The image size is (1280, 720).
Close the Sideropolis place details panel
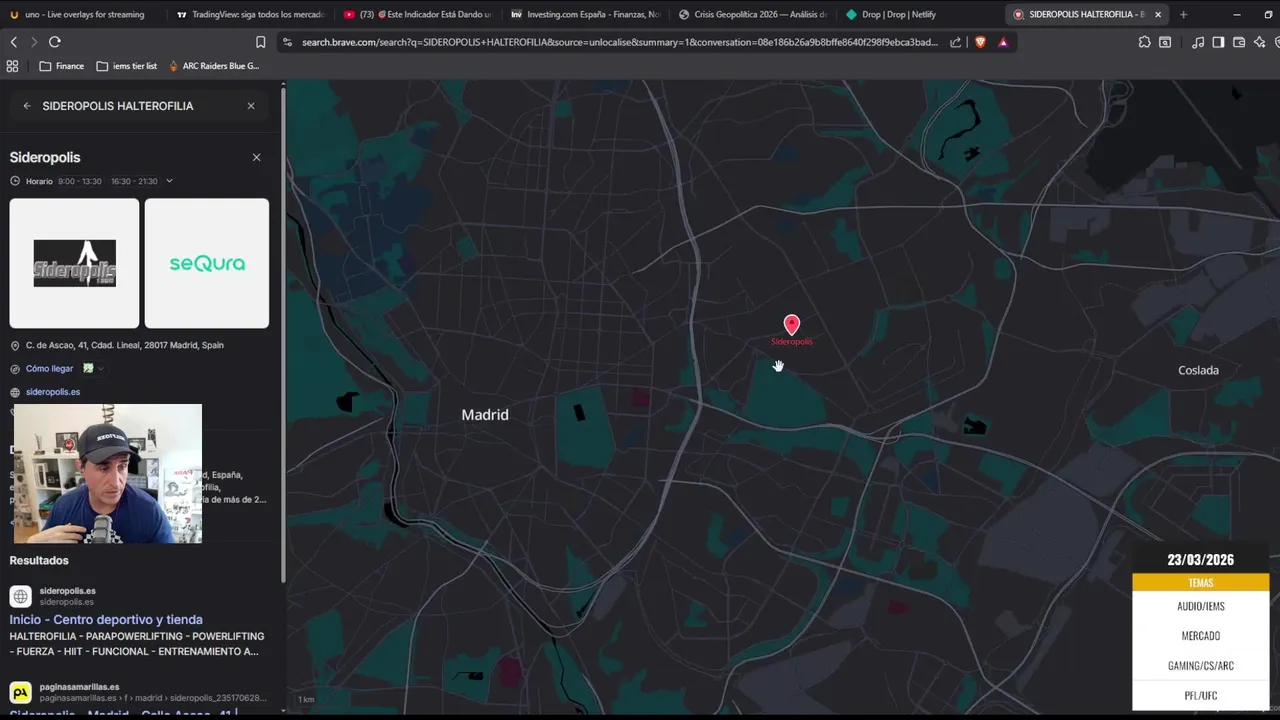256,157
